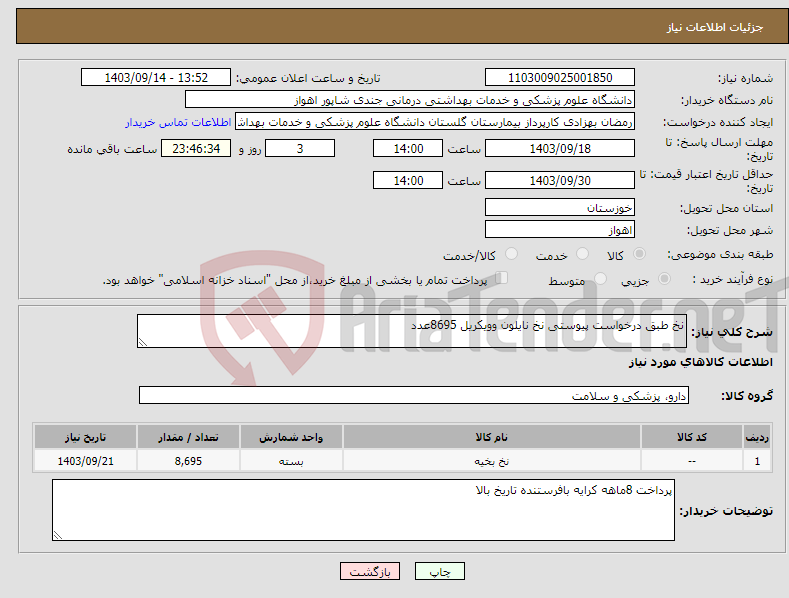The width and height of the screenshot is (789, 598).
Task: Click the شرح کلی نیاز text area
Action: (412, 331)
